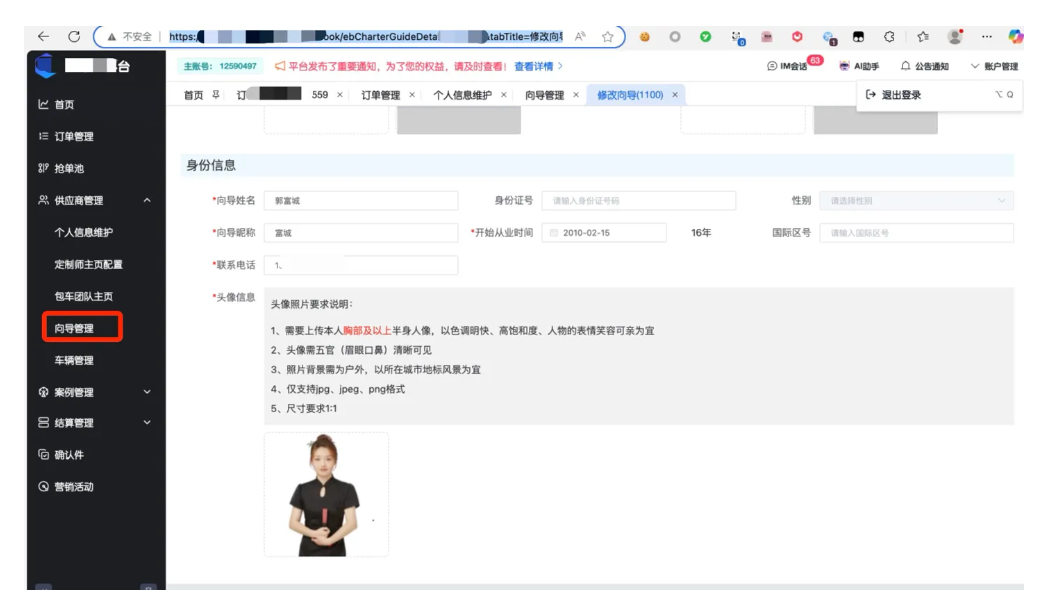Switch to the 订单管理 tab
The height and width of the screenshot is (598, 1046).
click(380, 95)
